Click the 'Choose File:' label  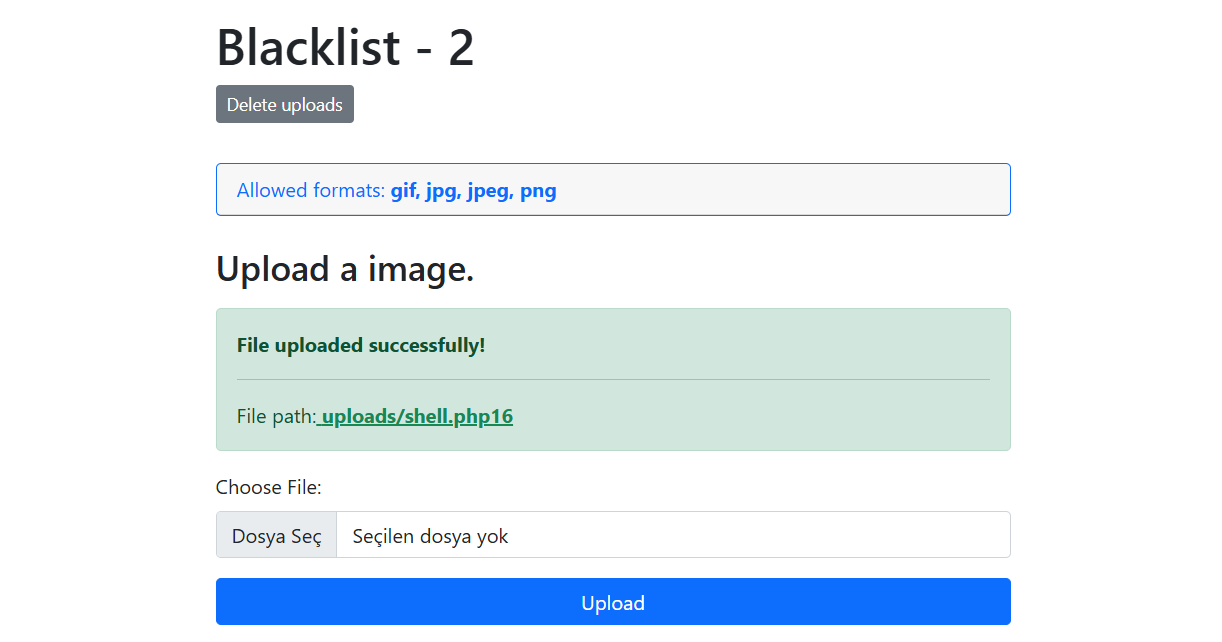[x=269, y=487]
